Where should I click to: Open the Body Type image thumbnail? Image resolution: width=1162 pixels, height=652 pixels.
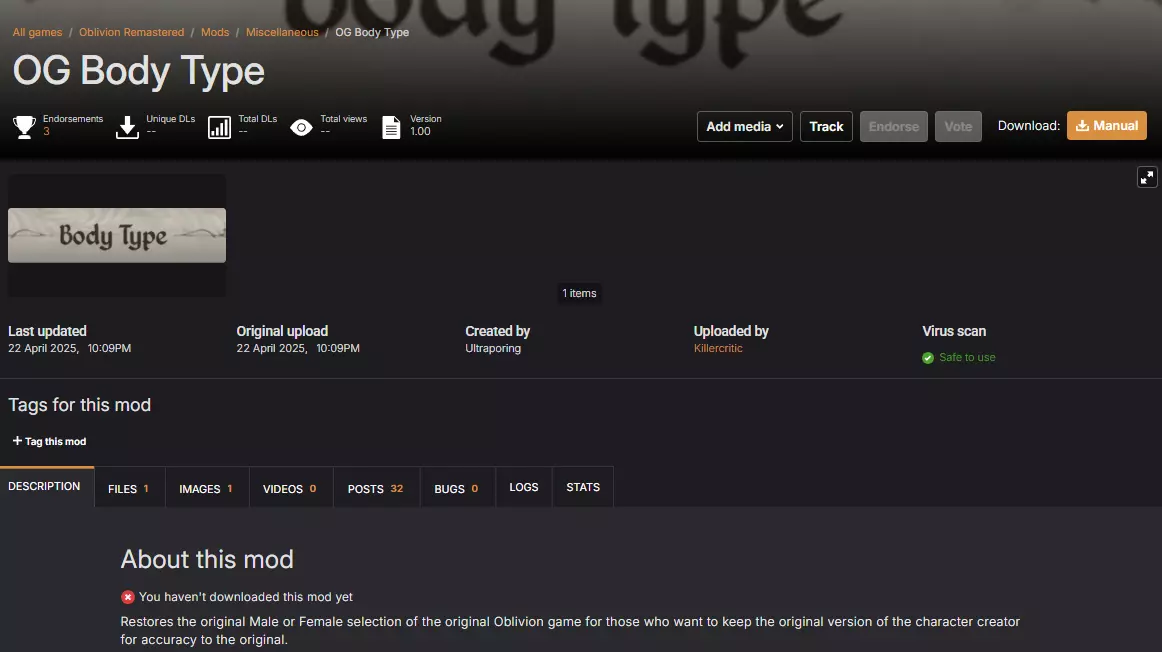pyautogui.click(x=117, y=236)
